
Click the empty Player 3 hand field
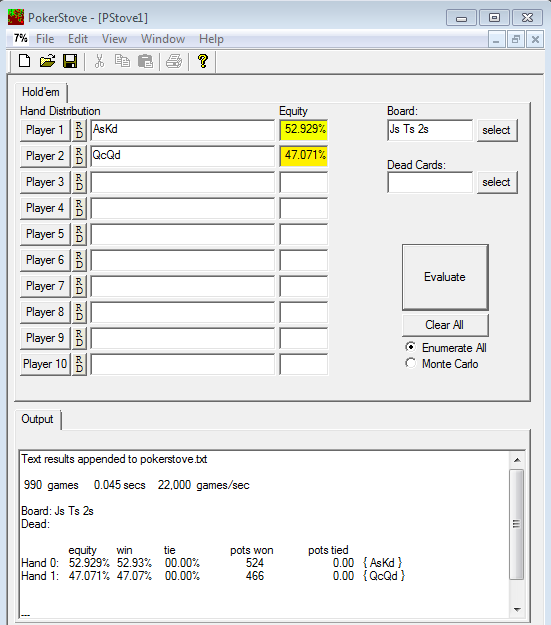pos(183,182)
